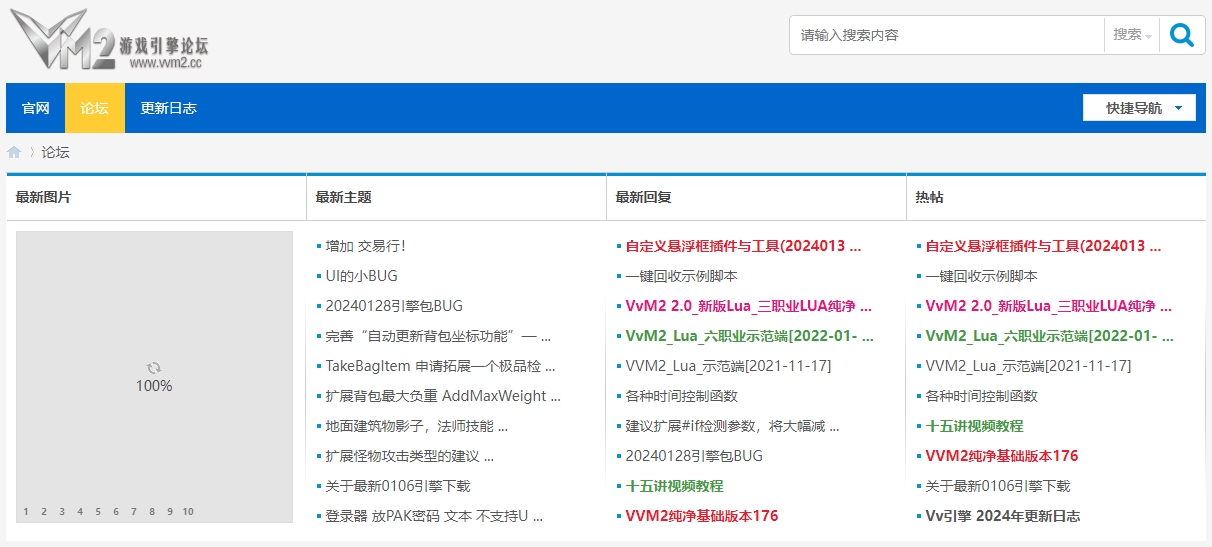Image resolution: width=1212 pixels, height=547 pixels.
Task: Click the VM2 game engine forum logo
Action: pos(110,41)
